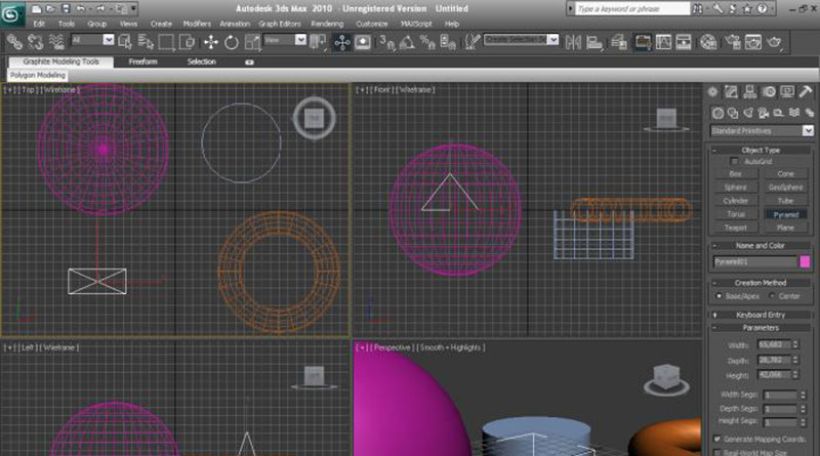
Task: Select the Base/Apex creation method
Action: 719,296
